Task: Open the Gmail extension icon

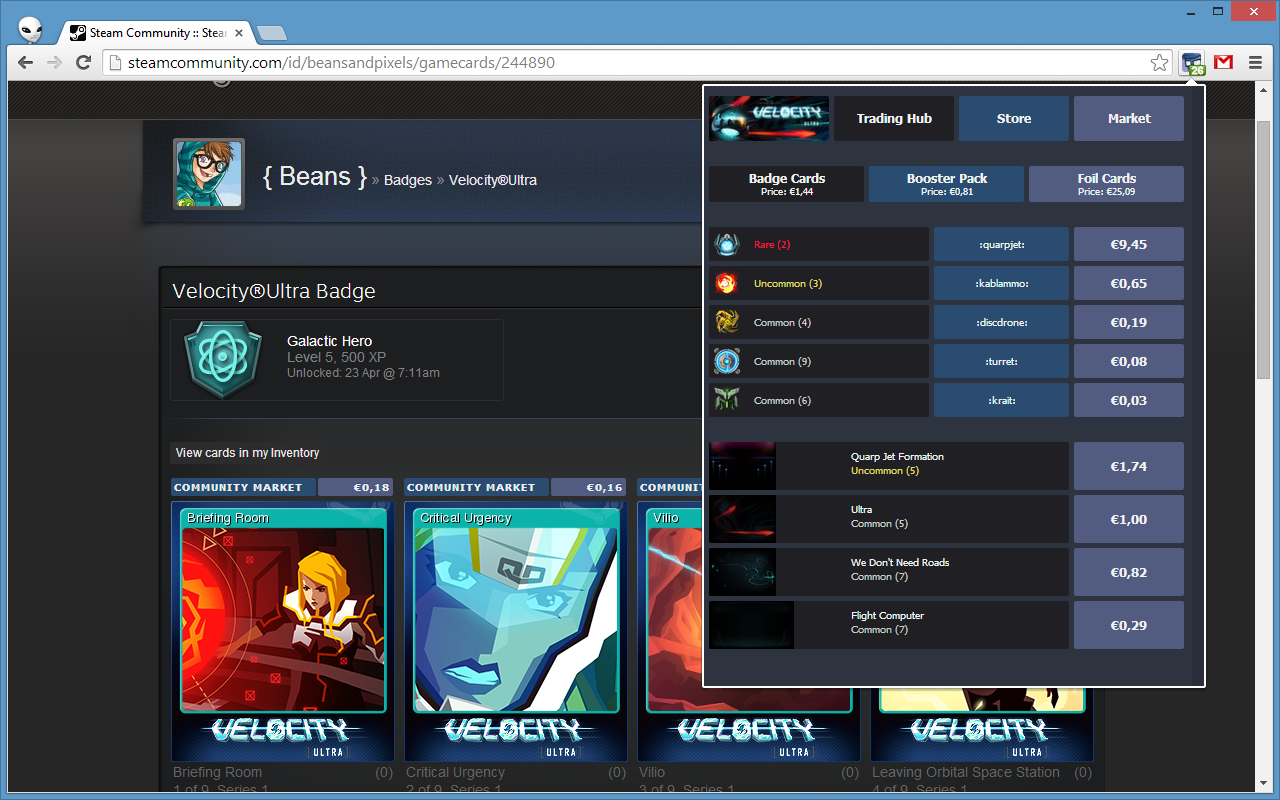Action: point(1223,63)
